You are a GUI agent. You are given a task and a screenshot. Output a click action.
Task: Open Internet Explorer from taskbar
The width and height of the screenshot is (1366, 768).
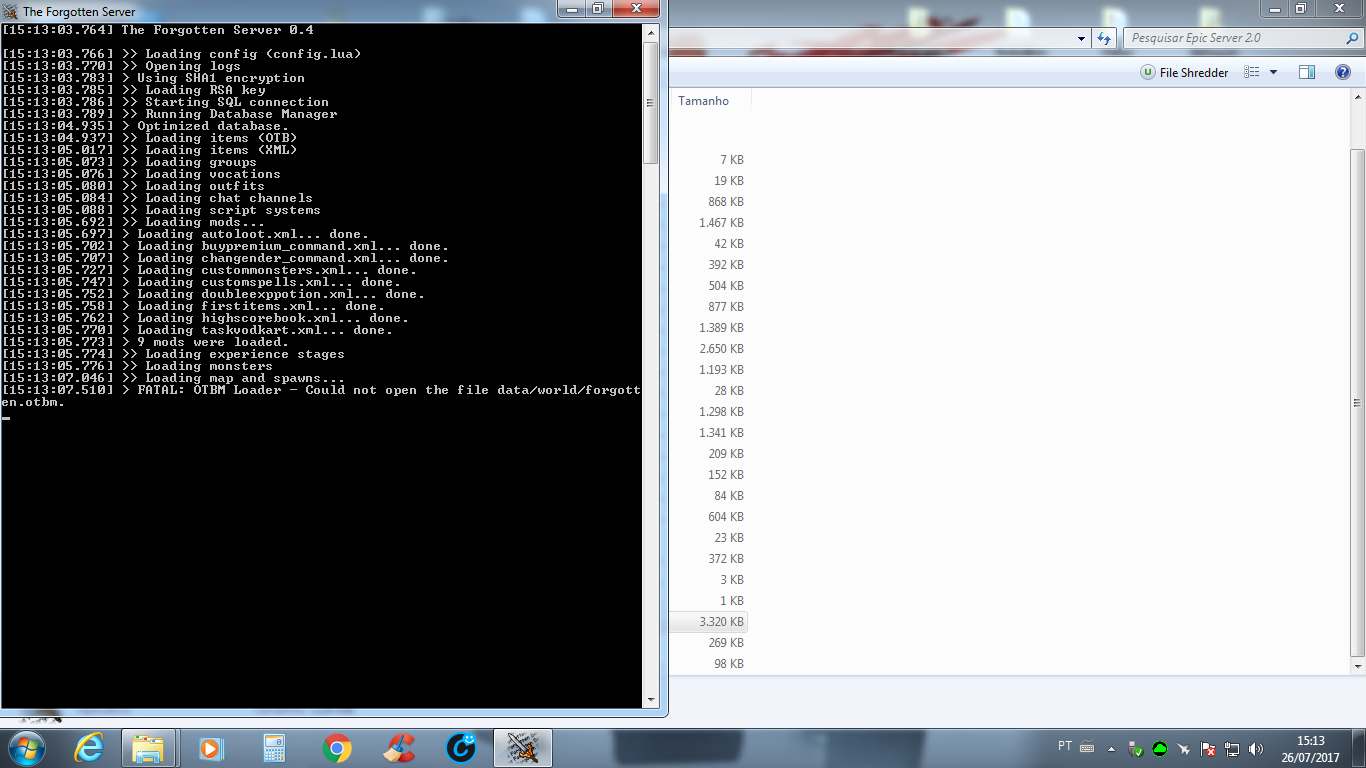[x=88, y=748]
